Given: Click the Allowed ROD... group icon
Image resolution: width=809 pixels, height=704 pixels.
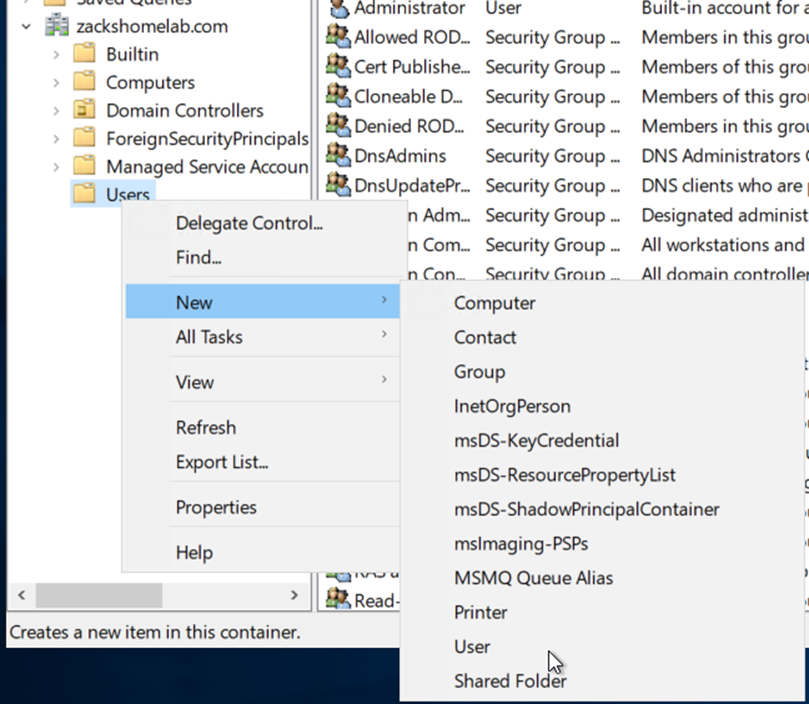Looking at the screenshot, I should click(x=338, y=37).
